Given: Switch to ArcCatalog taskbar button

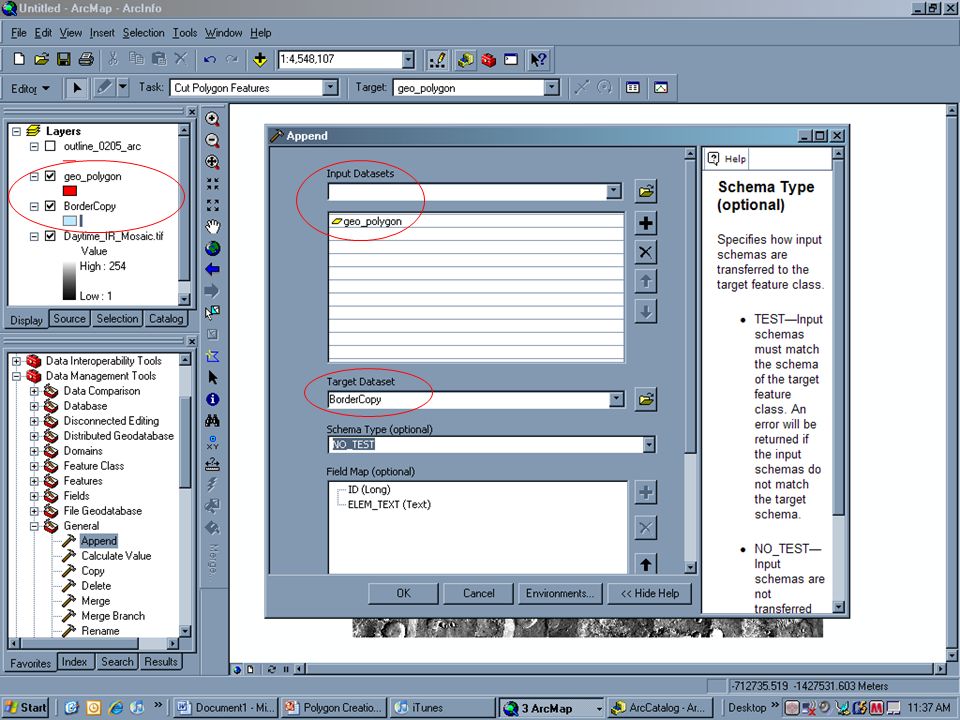Looking at the screenshot, I should click(660, 708).
